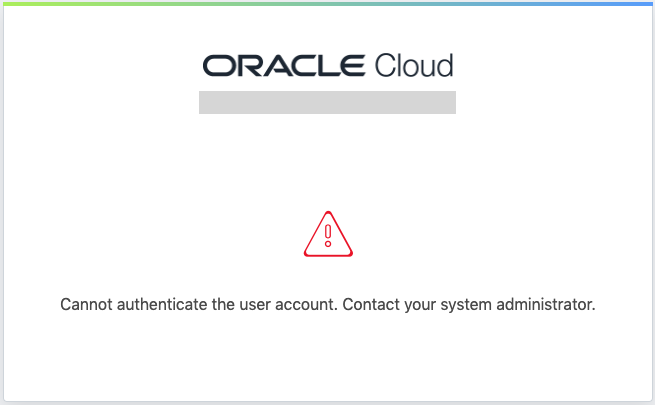Click the blue end of the top gradient strip

647,3
